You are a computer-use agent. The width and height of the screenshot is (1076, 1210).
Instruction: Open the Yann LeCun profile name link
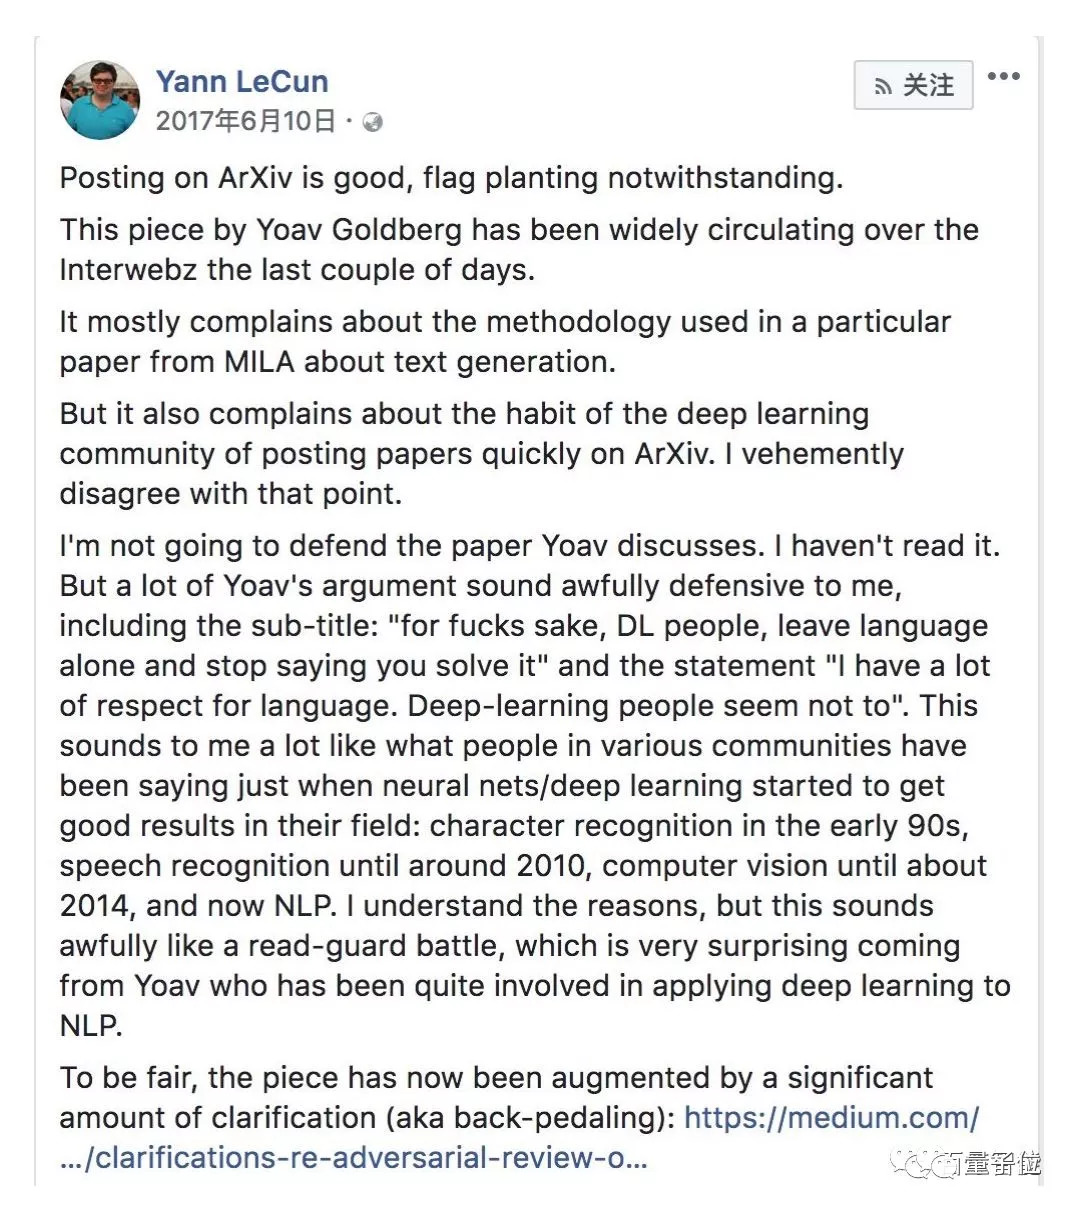pyautogui.click(x=242, y=81)
